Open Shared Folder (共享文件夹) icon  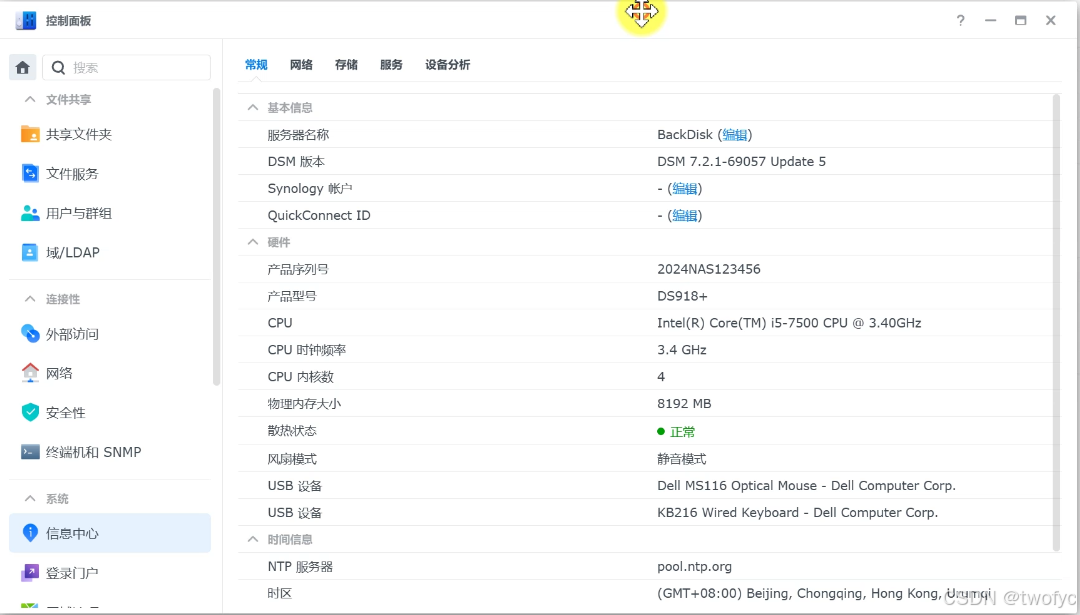click(x=30, y=134)
